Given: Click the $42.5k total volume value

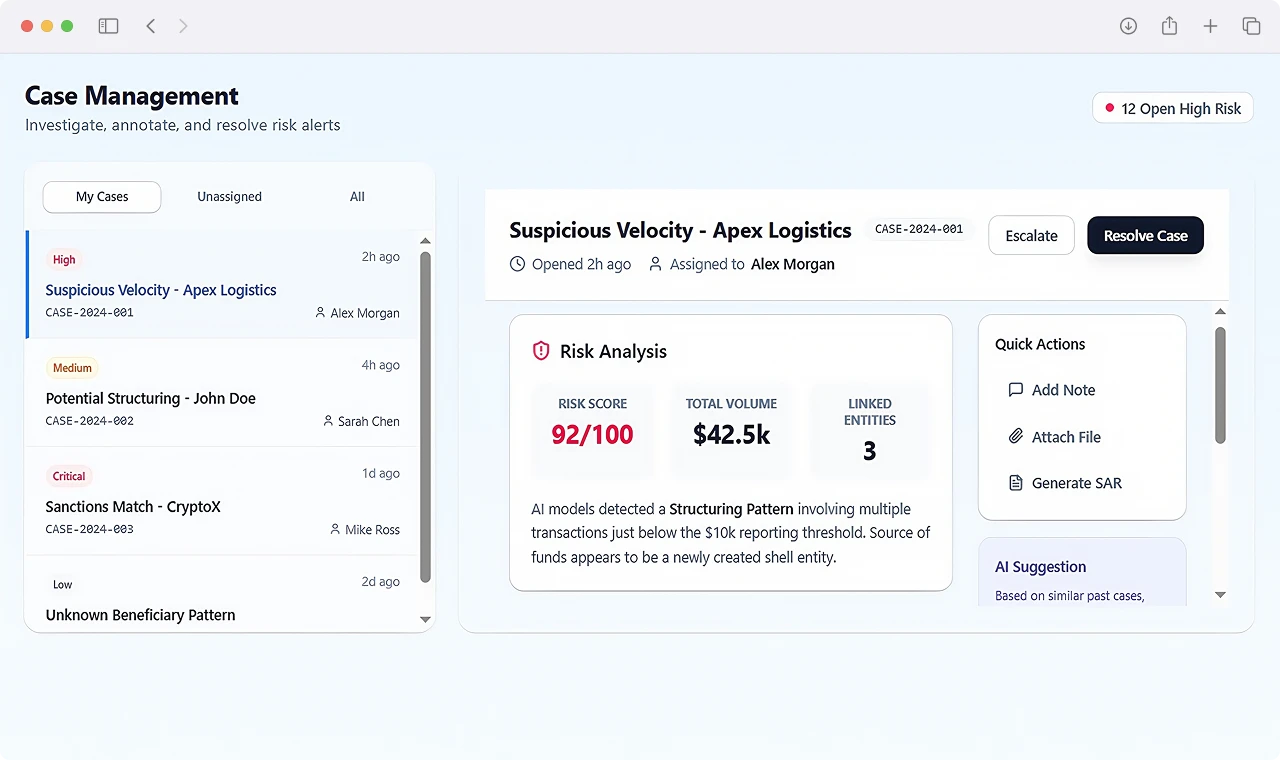Looking at the screenshot, I should point(731,435).
